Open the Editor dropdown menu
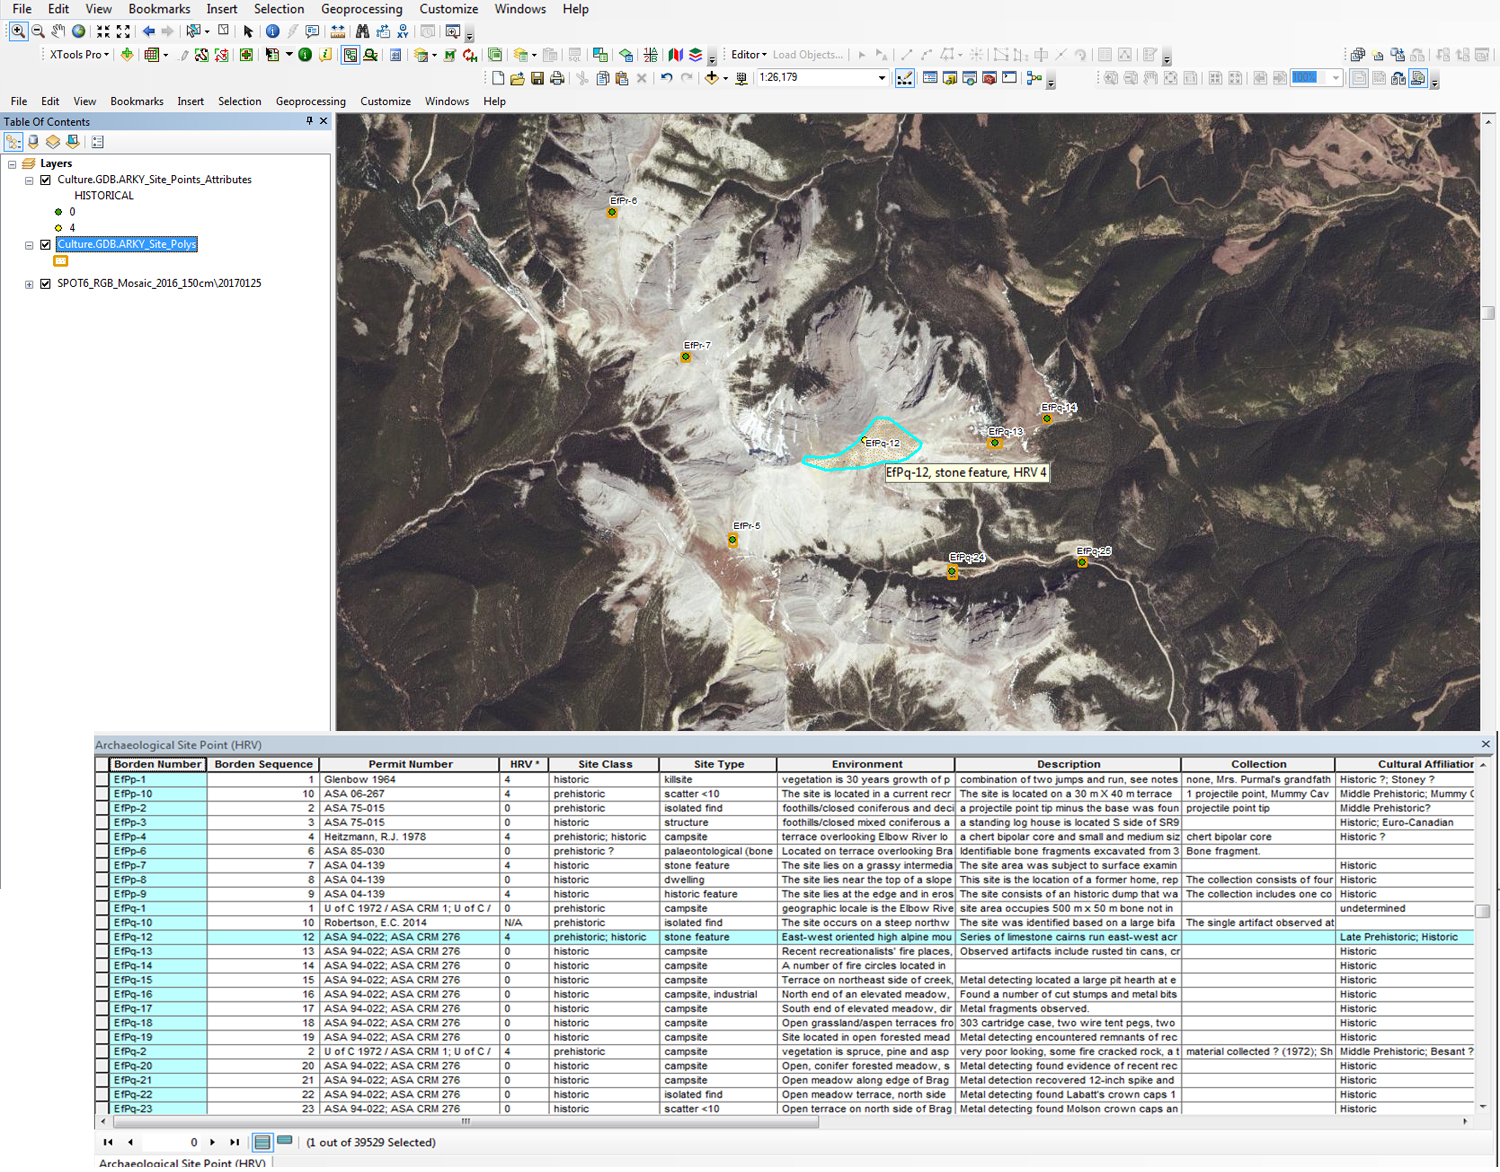The image size is (1500, 1172). click(749, 55)
